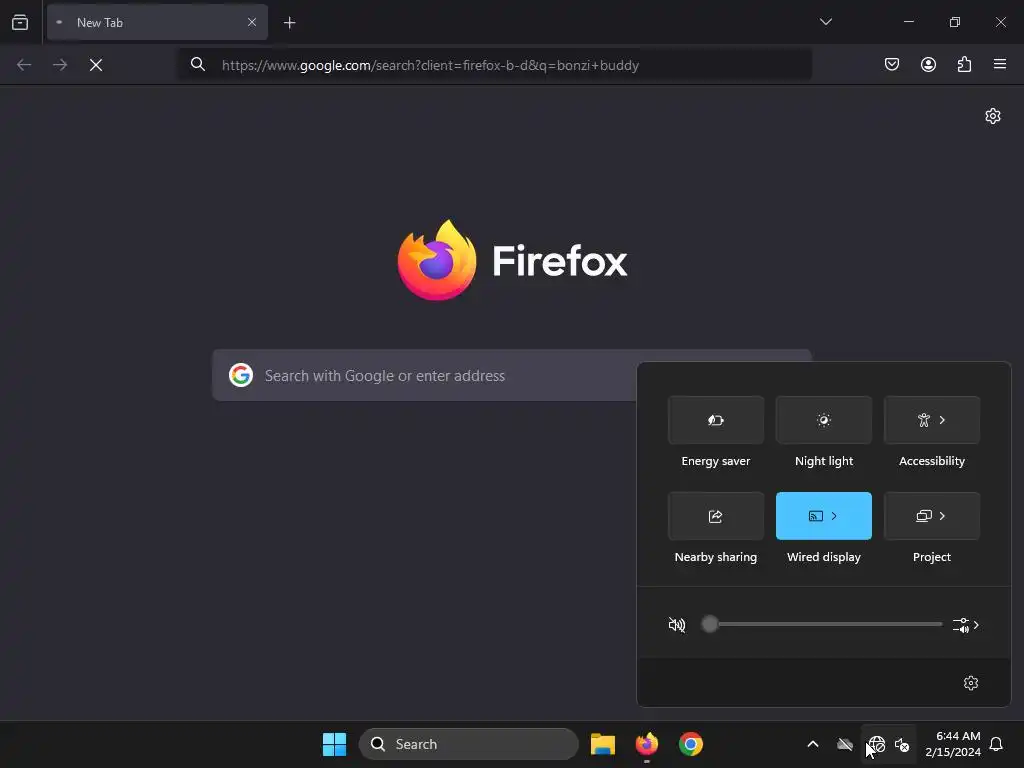Screen dimensions: 1024x768
Task: Expand Wired display options chevron
Action: [x=834, y=516]
